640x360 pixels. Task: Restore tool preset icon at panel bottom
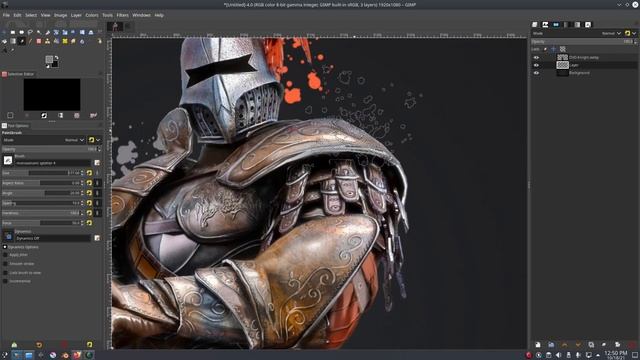(39, 344)
